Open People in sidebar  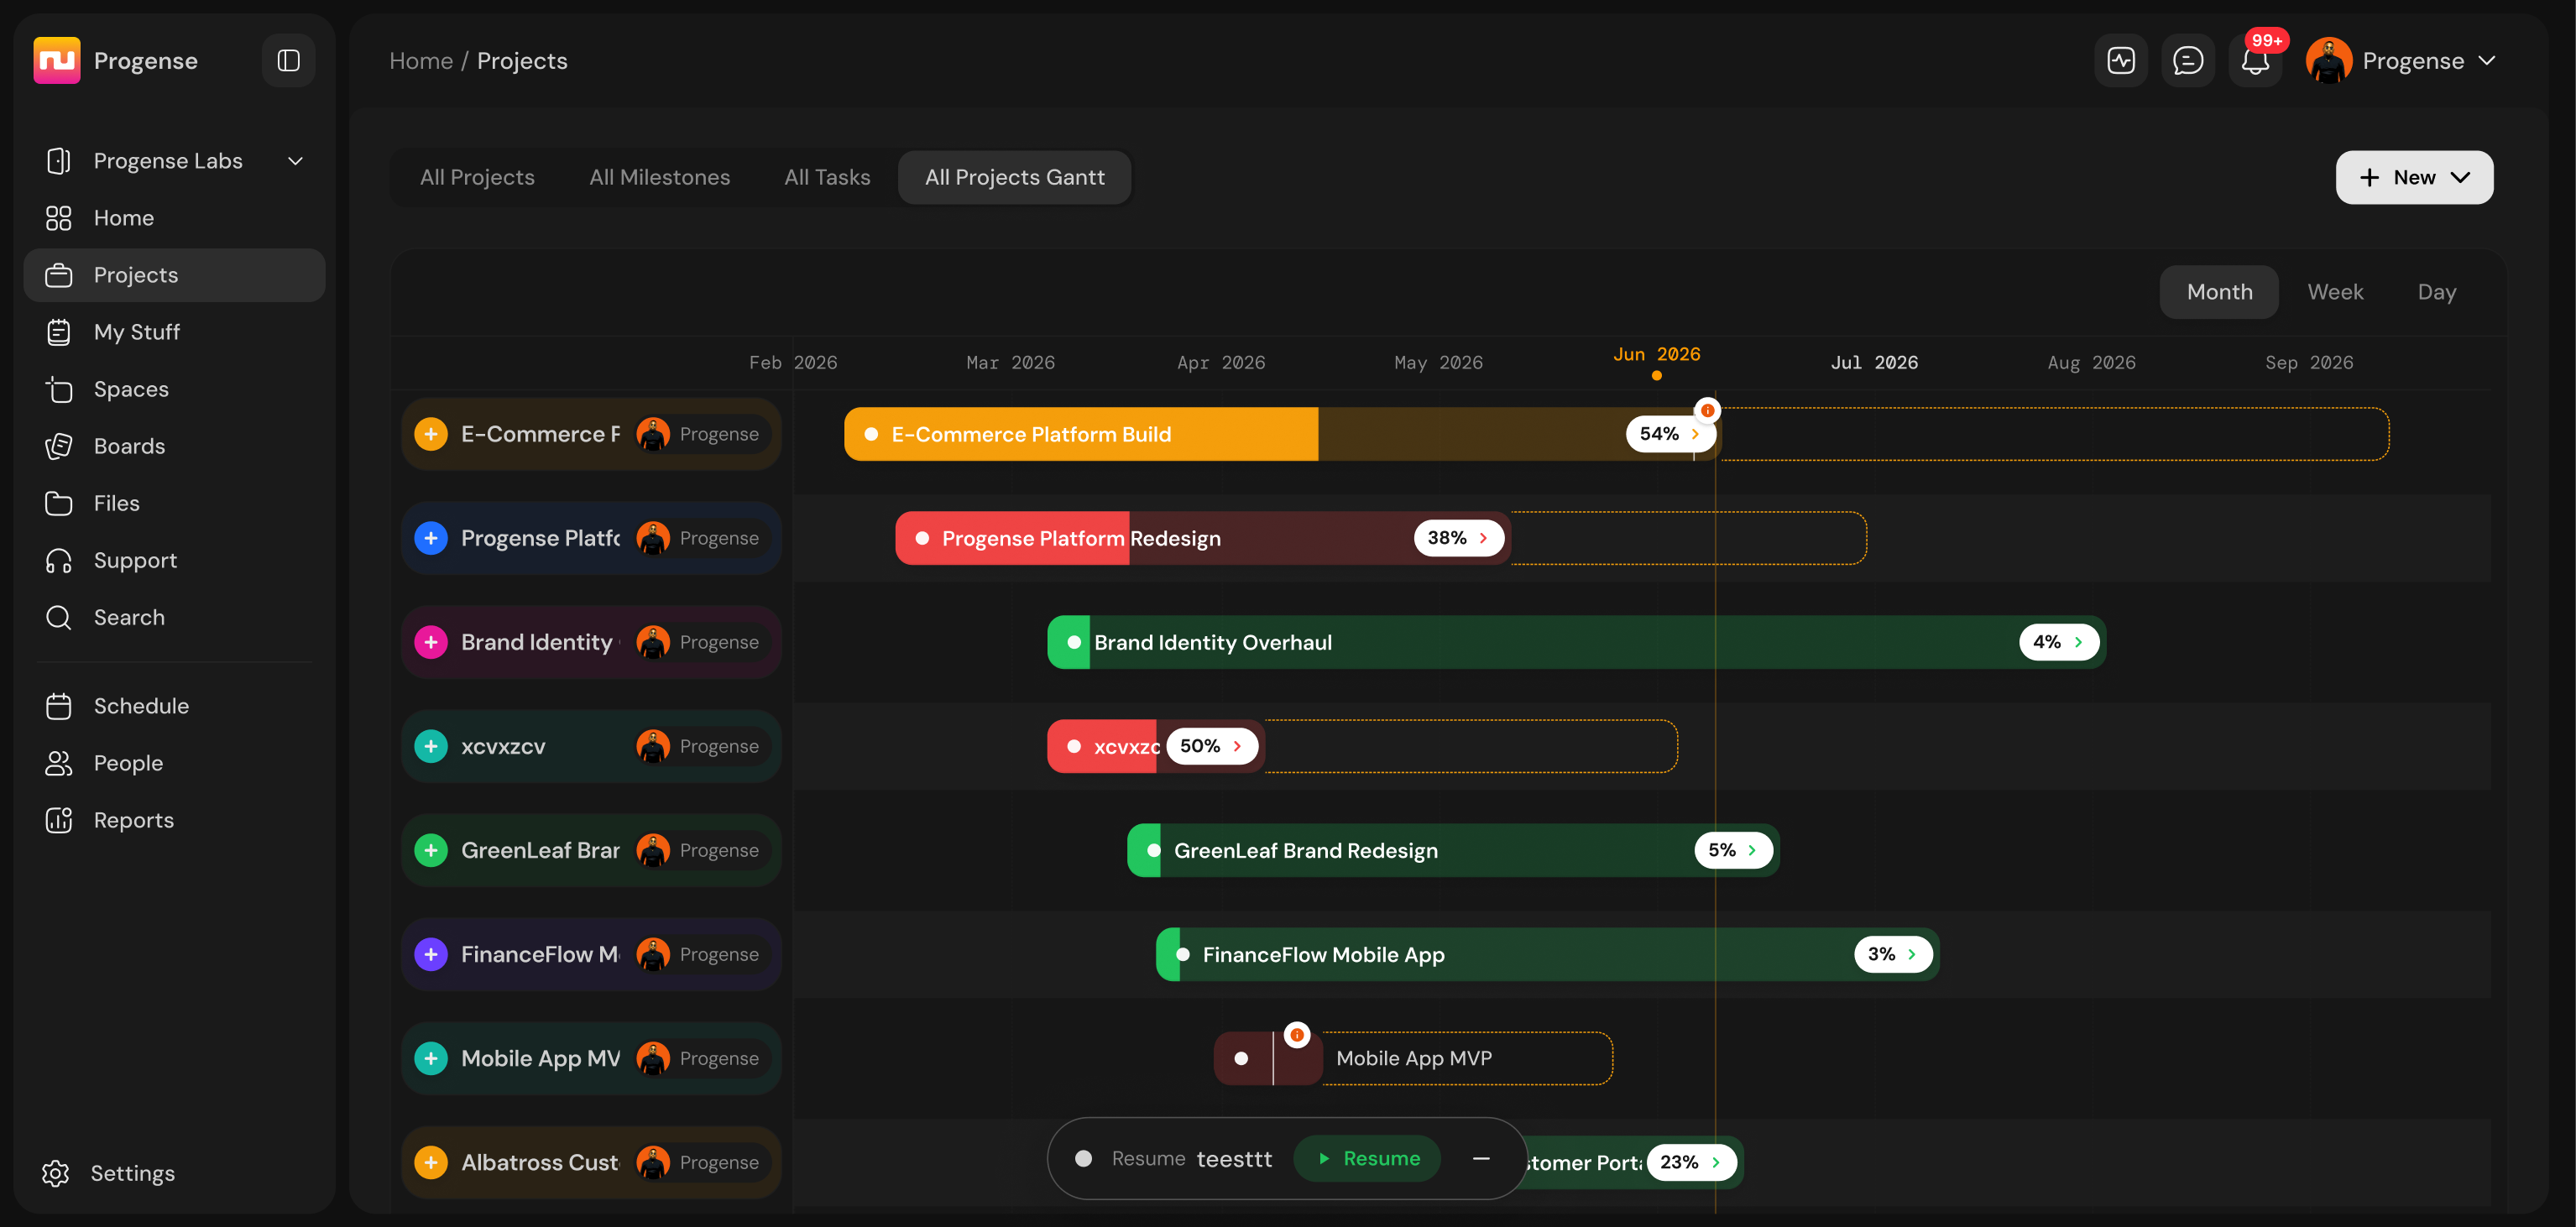coord(175,763)
